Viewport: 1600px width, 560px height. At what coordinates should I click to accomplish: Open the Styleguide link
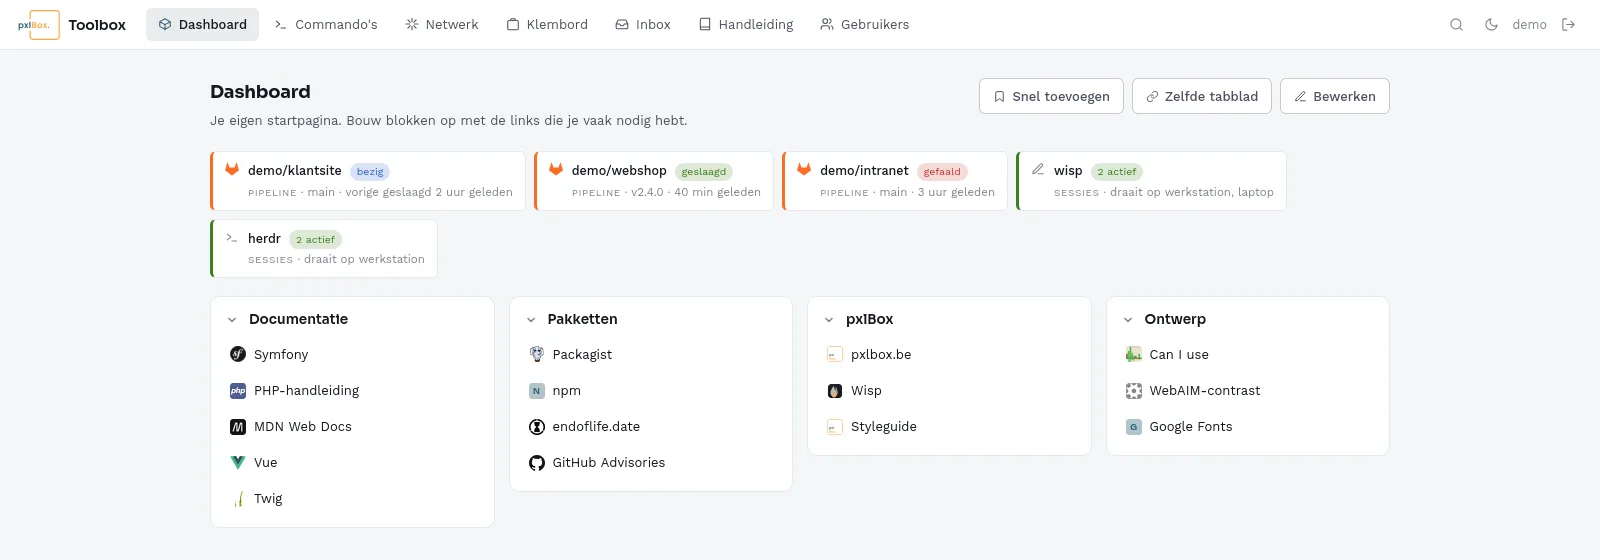point(884,427)
